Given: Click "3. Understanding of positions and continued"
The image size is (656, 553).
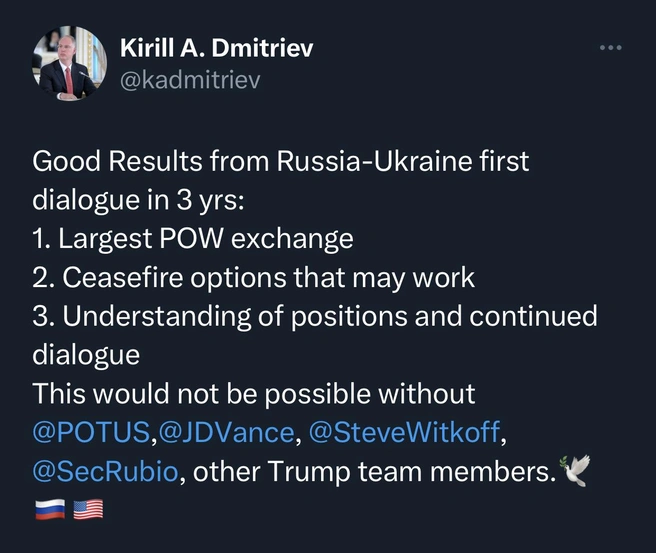Looking at the screenshot, I should (x=315, y=316).
